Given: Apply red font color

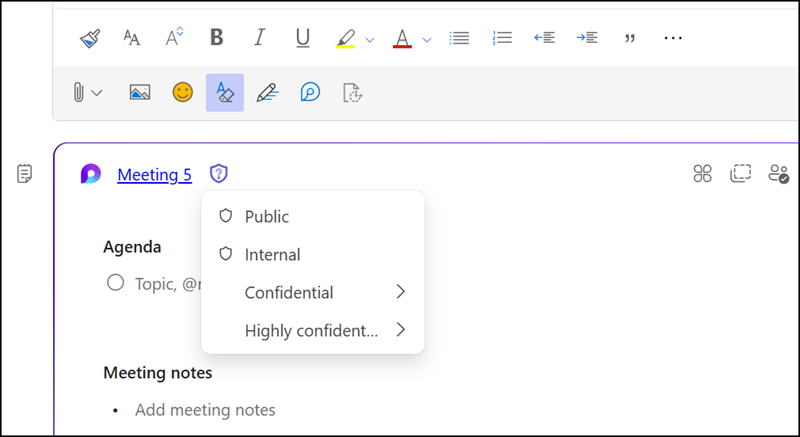Looking at the screenshot, I should tap(402, 39).
